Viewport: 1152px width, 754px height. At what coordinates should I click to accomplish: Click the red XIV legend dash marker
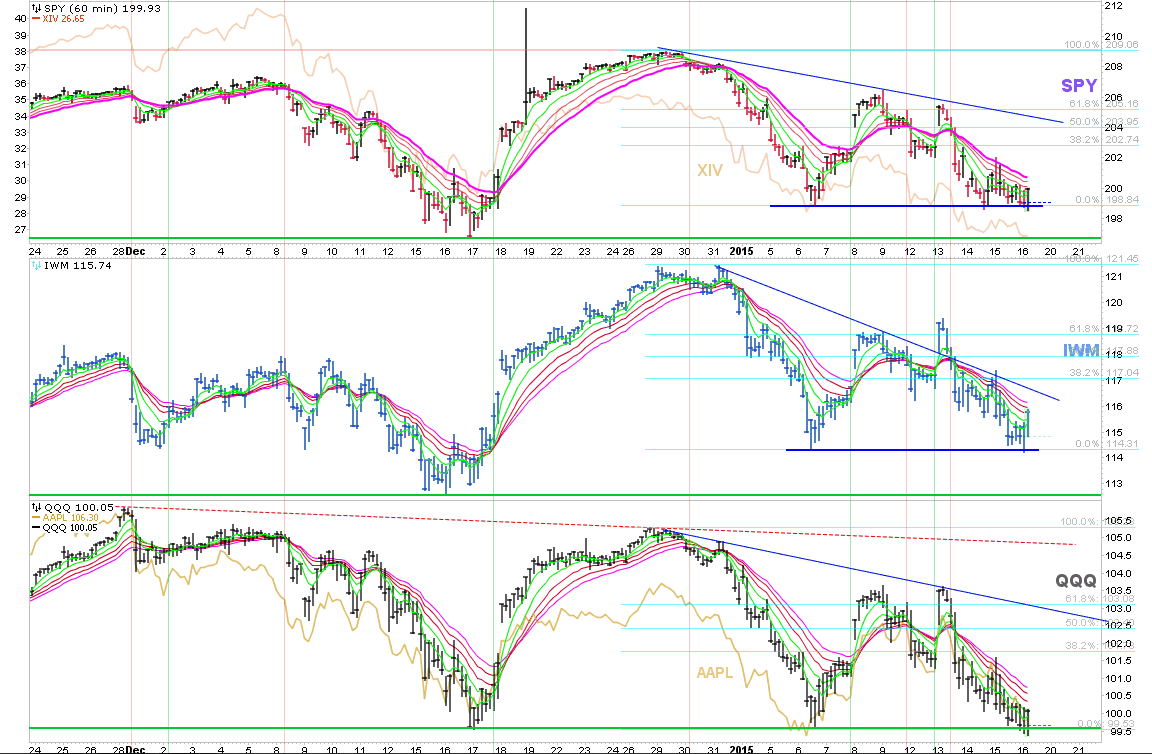[37, 18]
